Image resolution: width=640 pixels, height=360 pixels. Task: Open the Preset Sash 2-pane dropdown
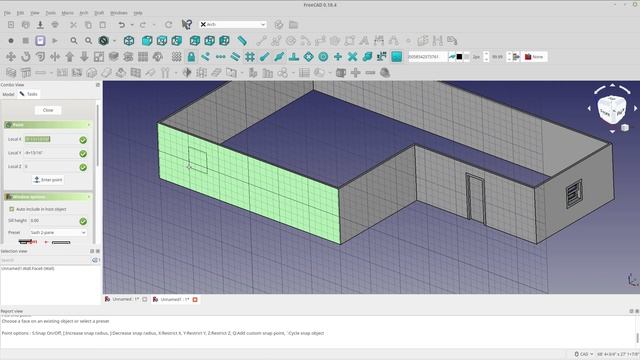[x=58, y=232]
